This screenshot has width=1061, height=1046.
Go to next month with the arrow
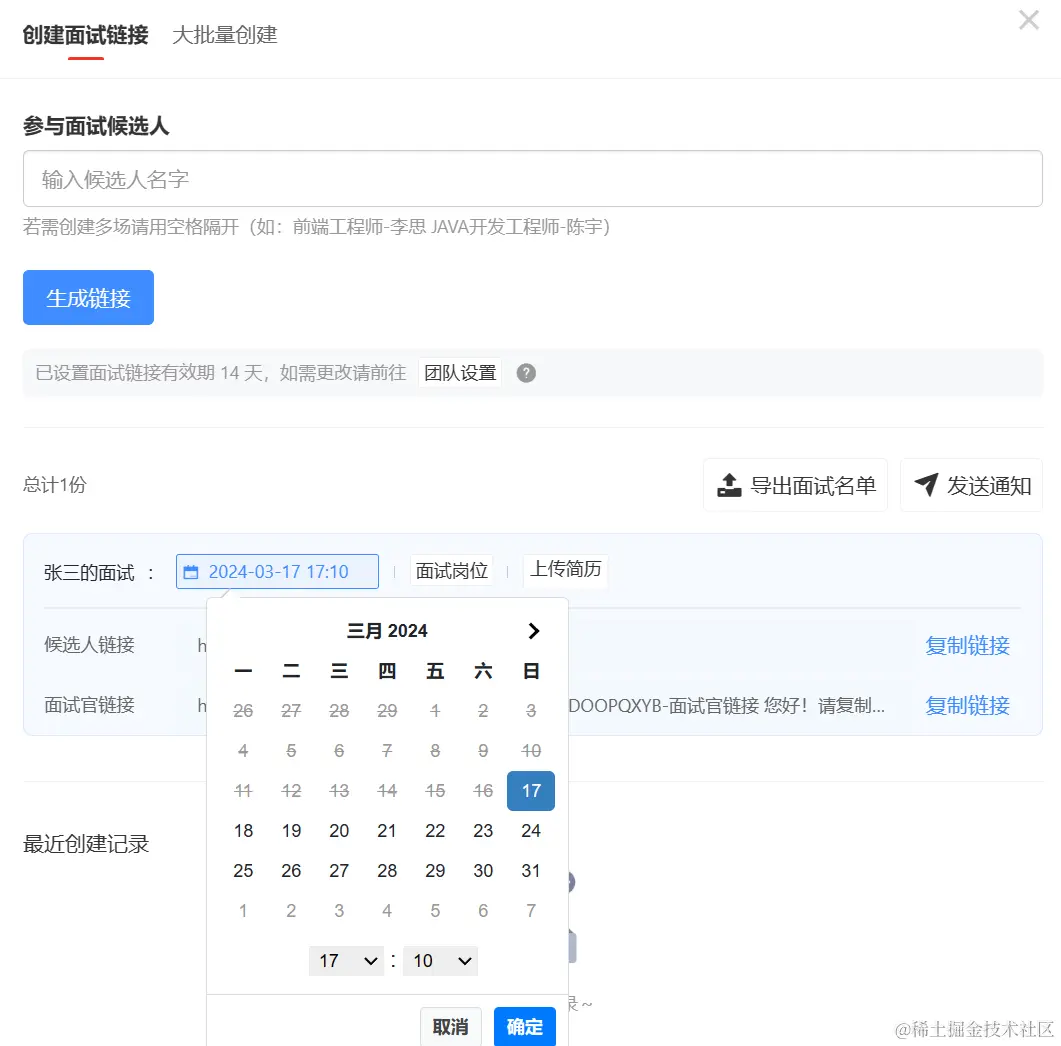tap(533, 631)
